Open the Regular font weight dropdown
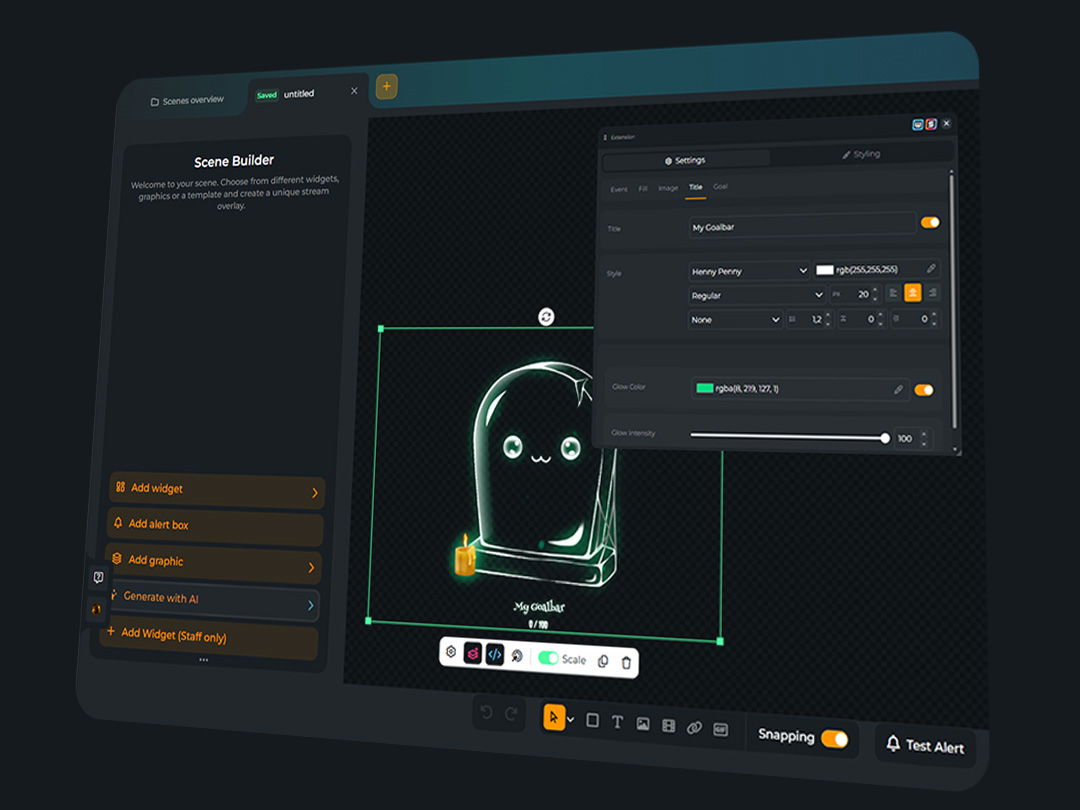The width and height of the screenshot is (1080, 810). click(x=756, y=295)
